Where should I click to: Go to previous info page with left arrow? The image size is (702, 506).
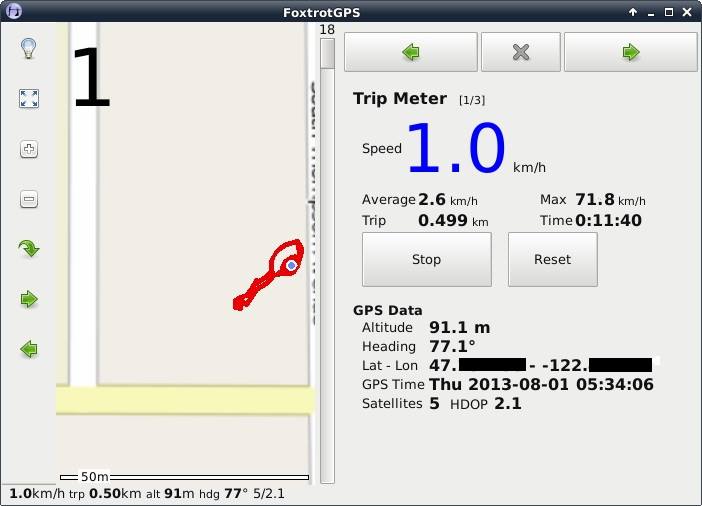411,52
